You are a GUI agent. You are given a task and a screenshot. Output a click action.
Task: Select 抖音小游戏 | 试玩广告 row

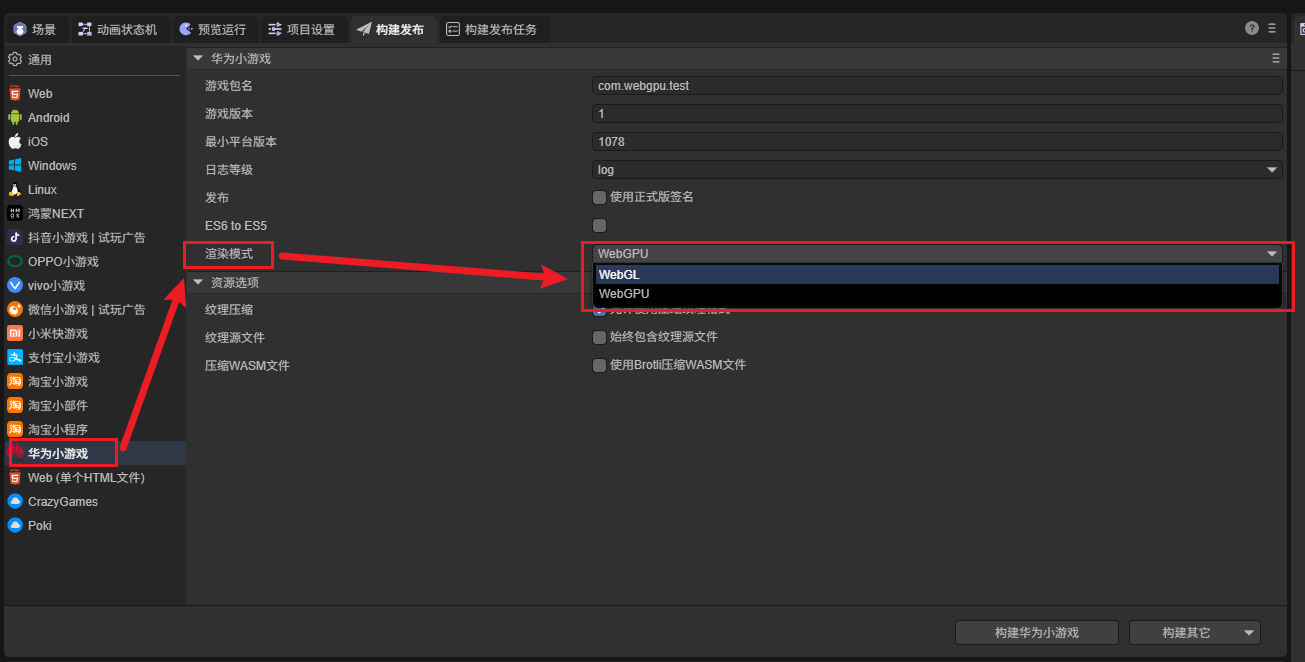point(95,237)
